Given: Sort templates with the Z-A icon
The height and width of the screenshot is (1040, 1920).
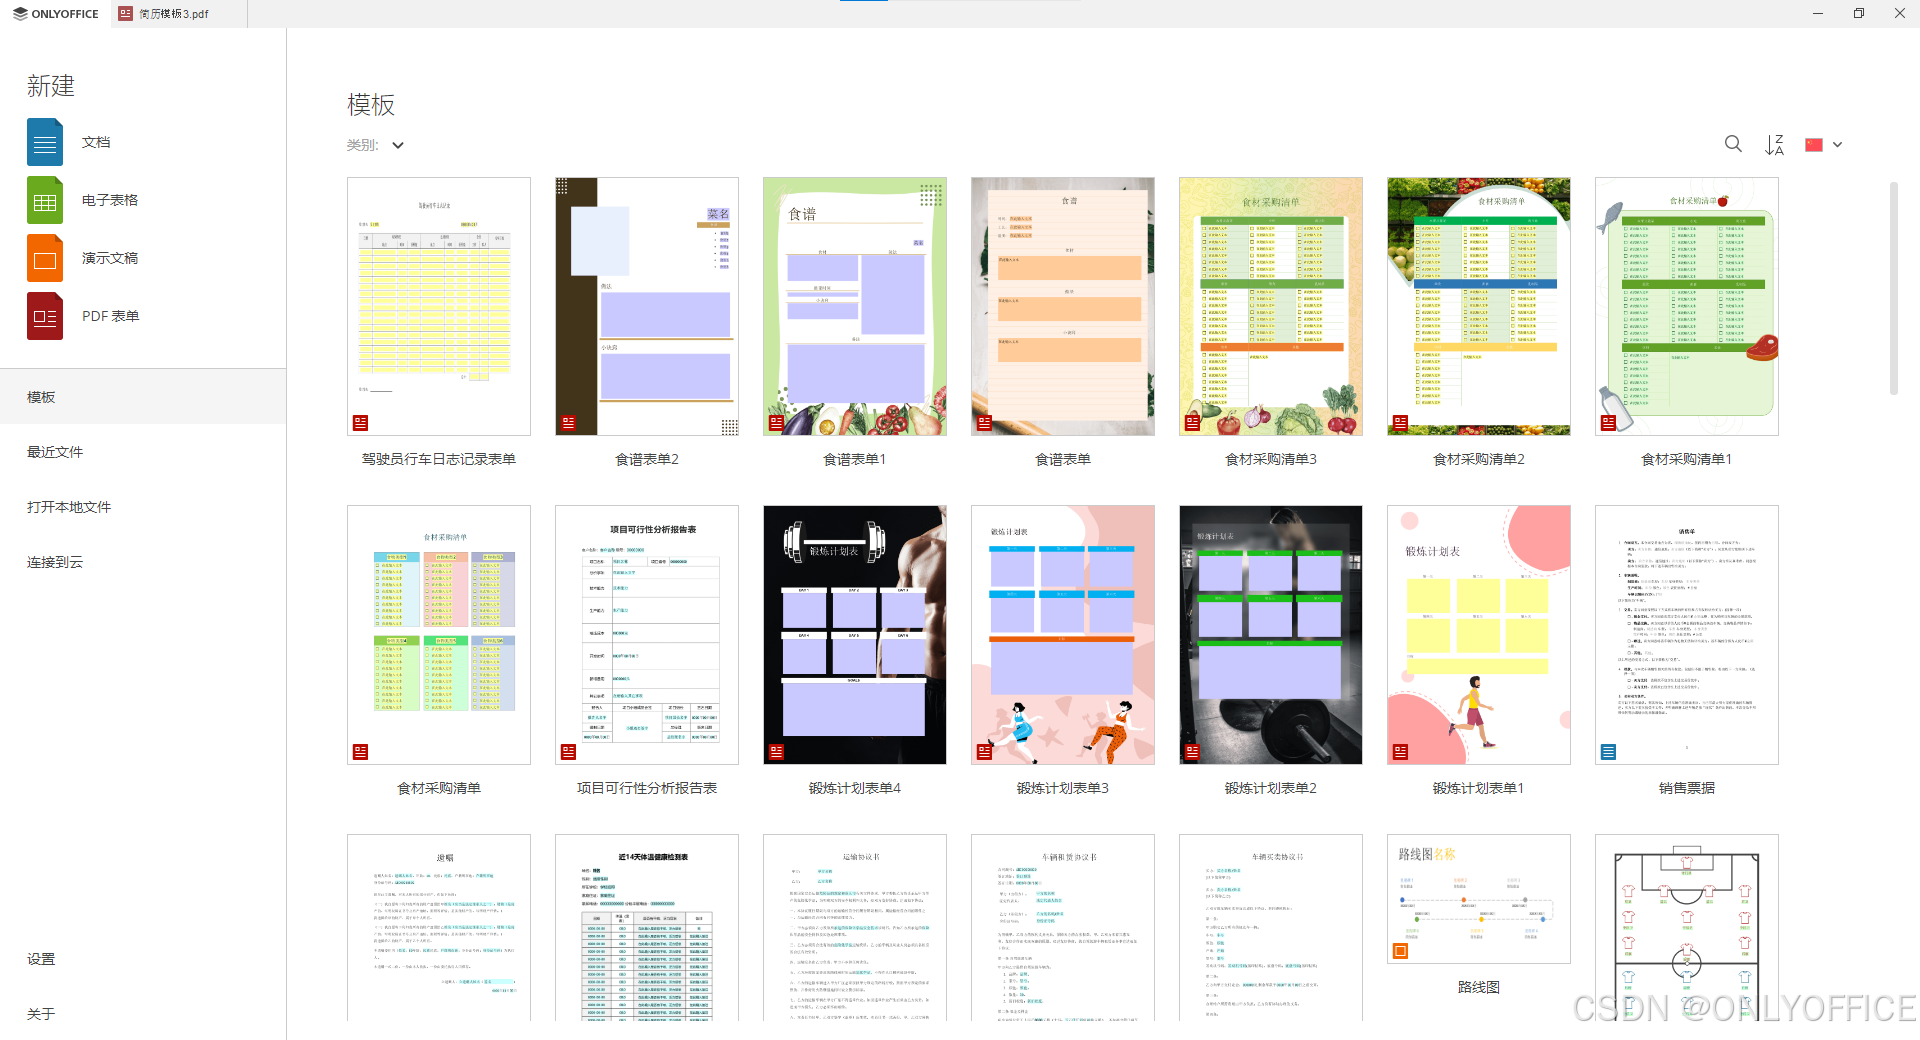Looking at the screenshot, I should pos(1774,144).
